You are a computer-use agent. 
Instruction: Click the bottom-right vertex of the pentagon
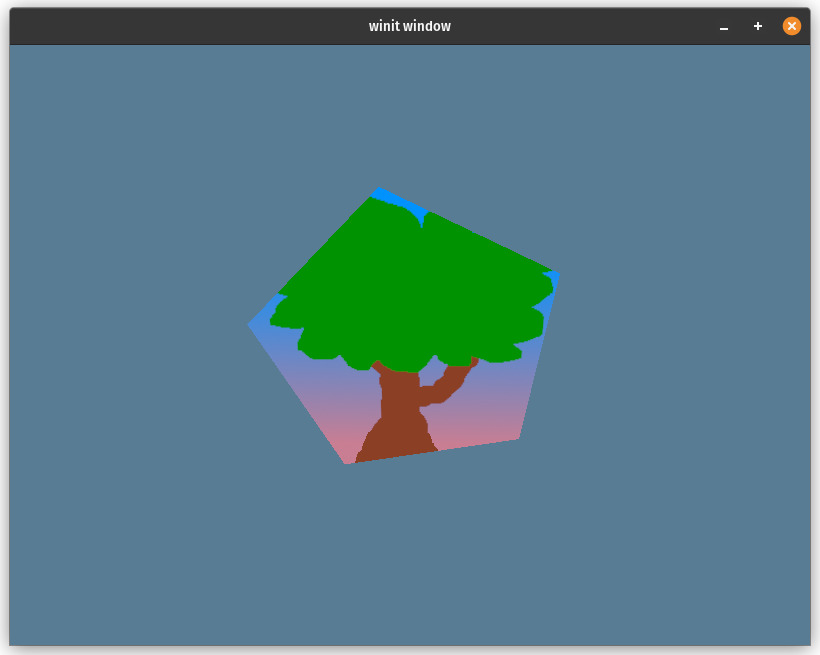520,440
